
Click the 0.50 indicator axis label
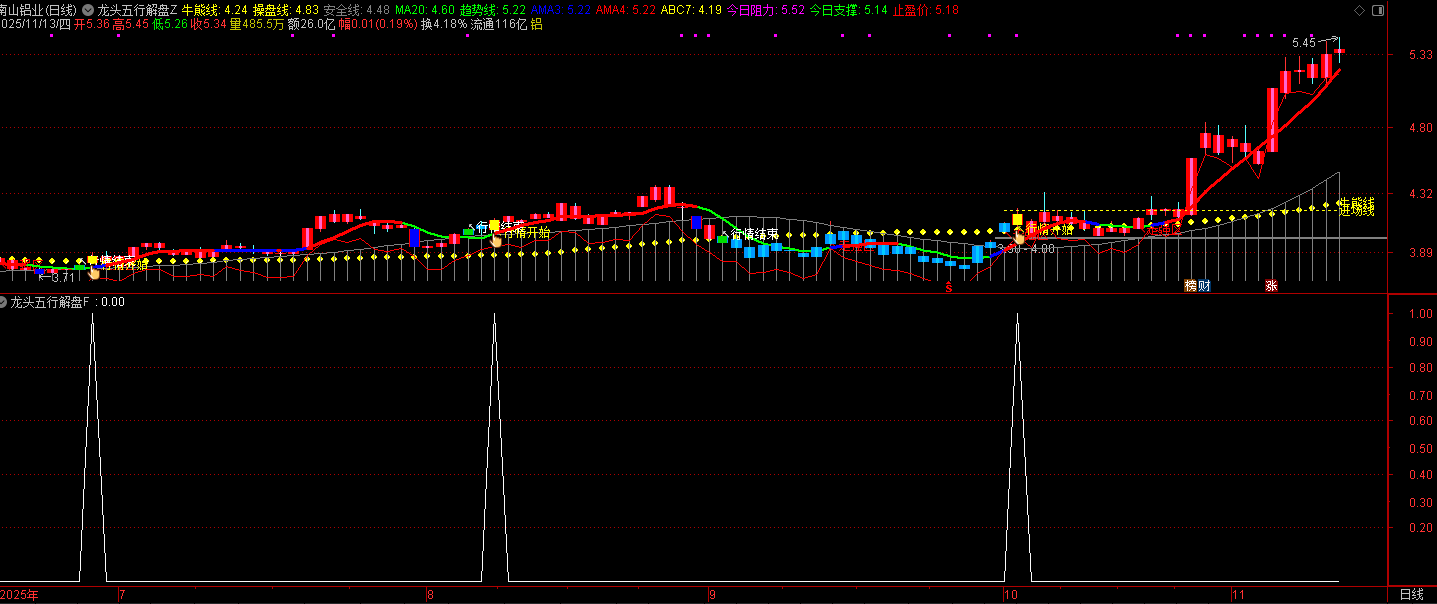(x=1420, y=448)
